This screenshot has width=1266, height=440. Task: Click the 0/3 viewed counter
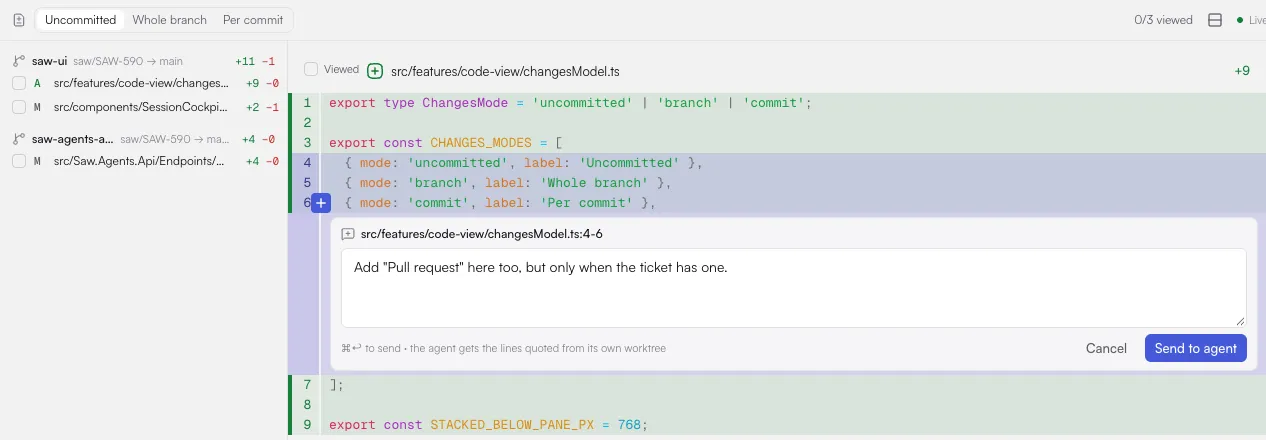pyautogui.click(x=1163, y=20)
